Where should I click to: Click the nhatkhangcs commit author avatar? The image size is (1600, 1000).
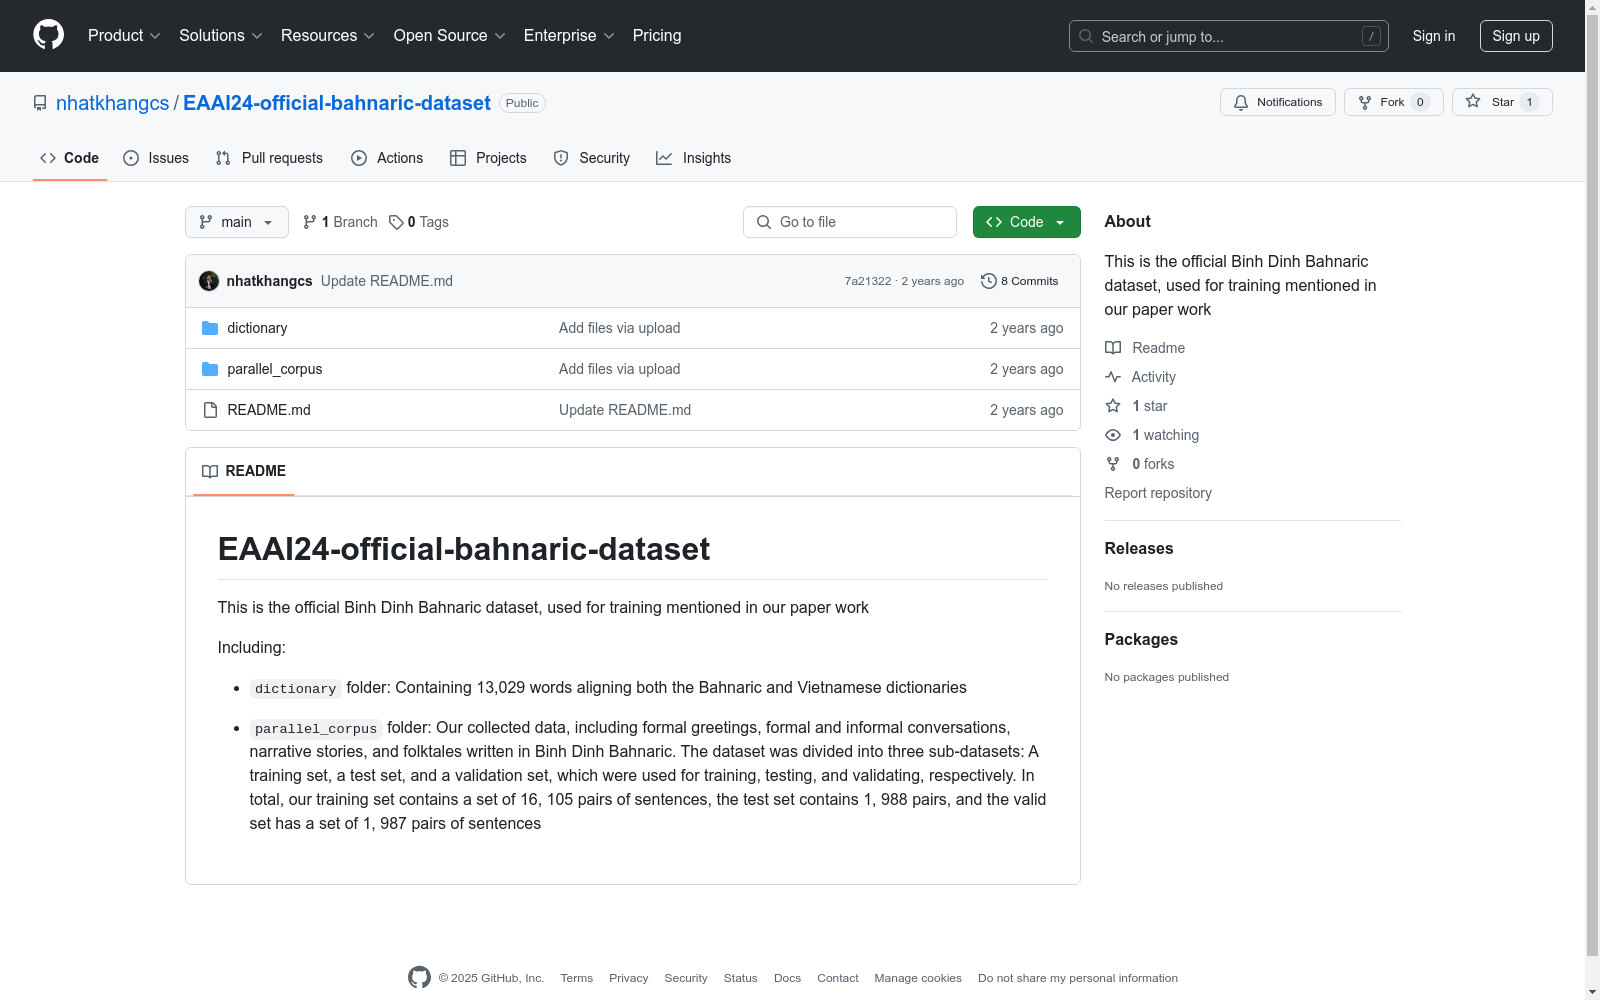(209, 281)
